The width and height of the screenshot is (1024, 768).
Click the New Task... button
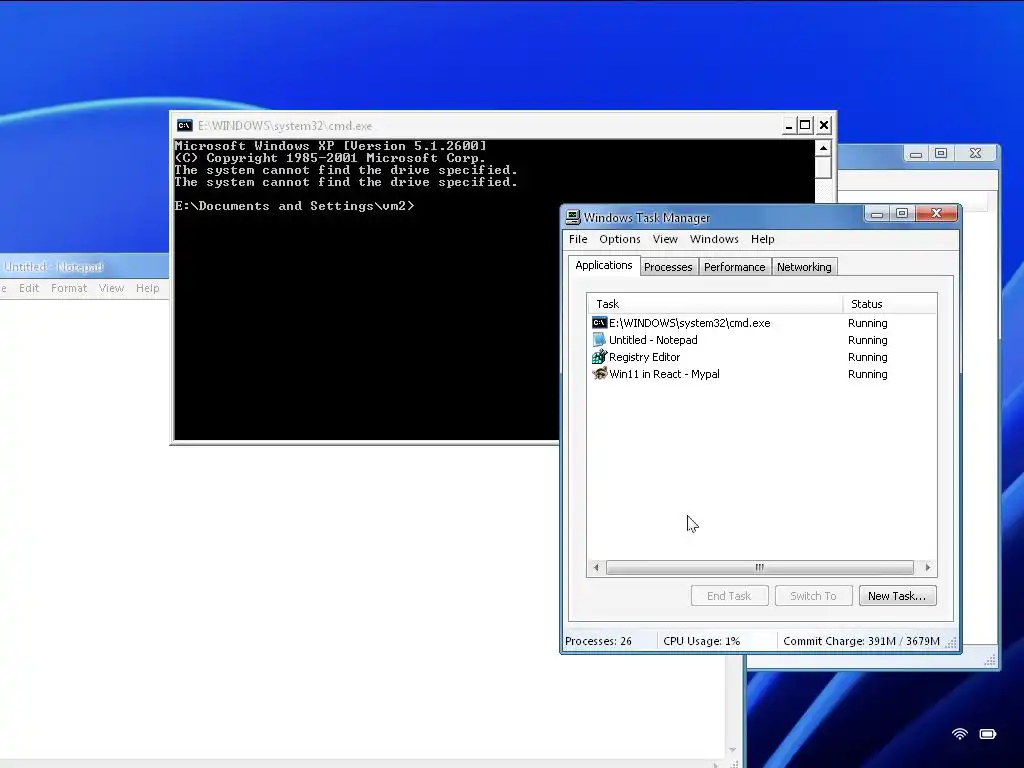click(897, 596)
